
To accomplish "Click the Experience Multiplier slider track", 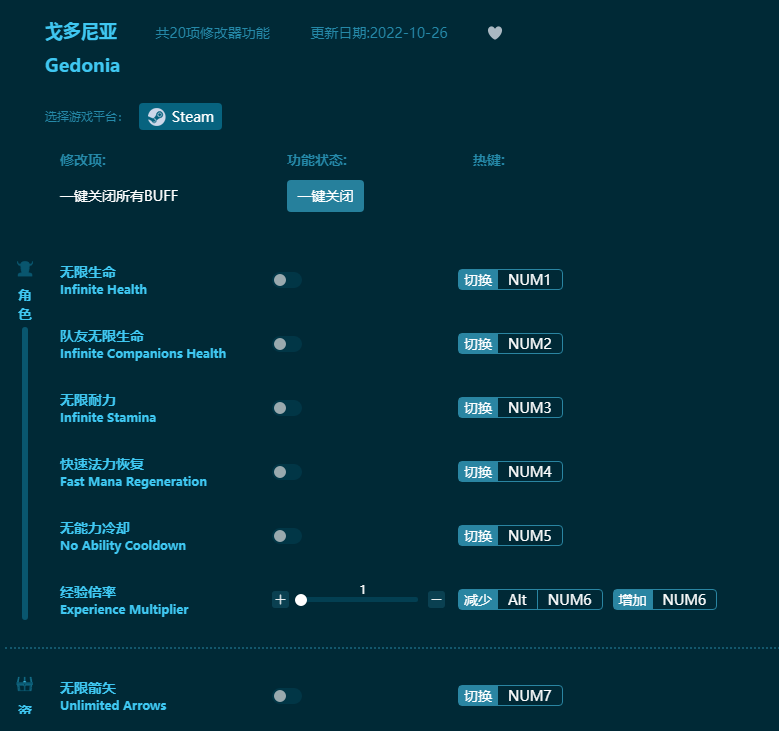I will coord(359,600).
